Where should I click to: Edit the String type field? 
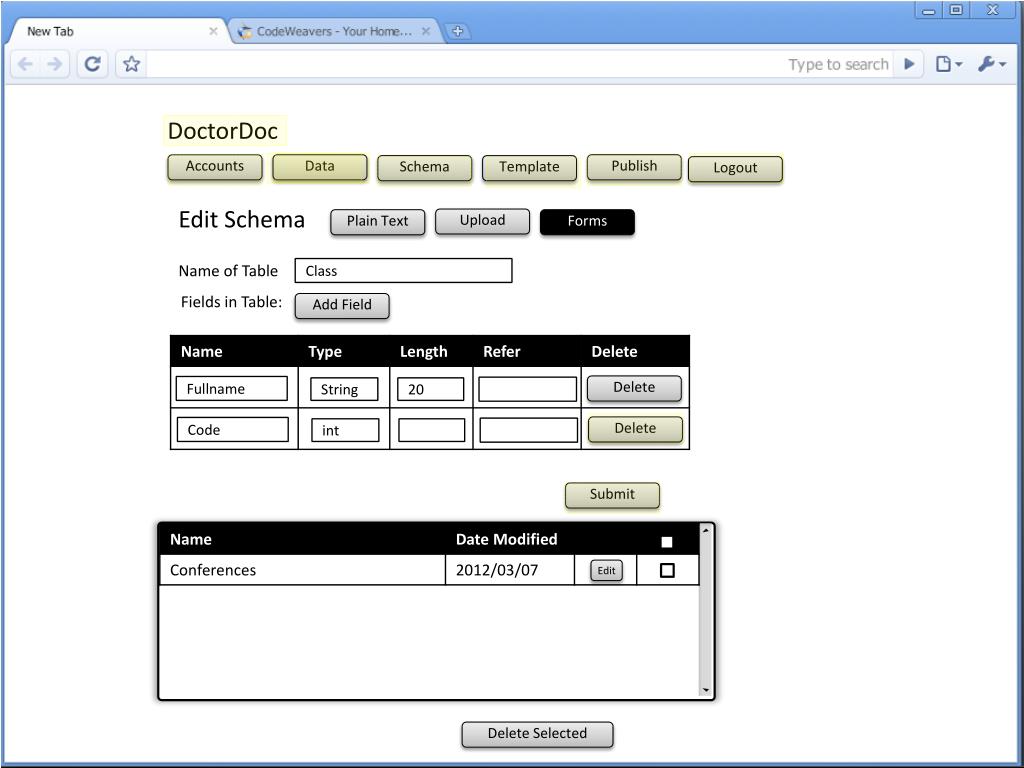pyautogui.click(x=344, y=389)
